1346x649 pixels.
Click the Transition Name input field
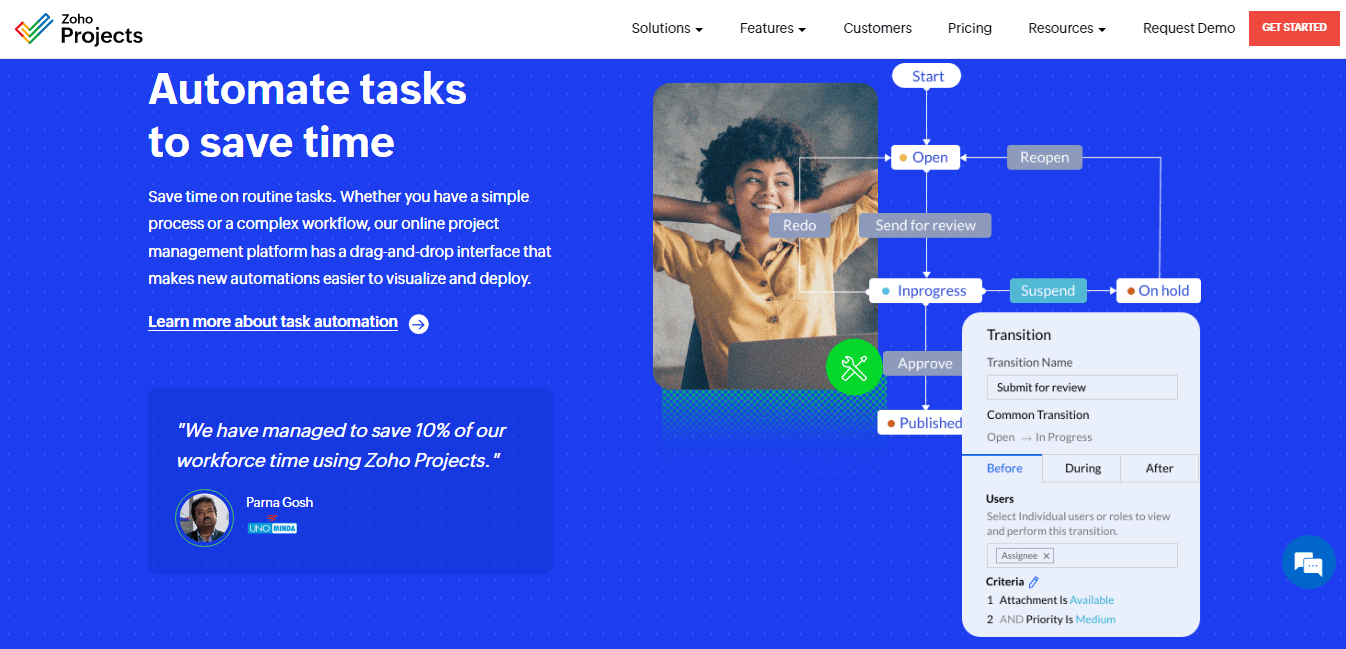coord(1081,387)
